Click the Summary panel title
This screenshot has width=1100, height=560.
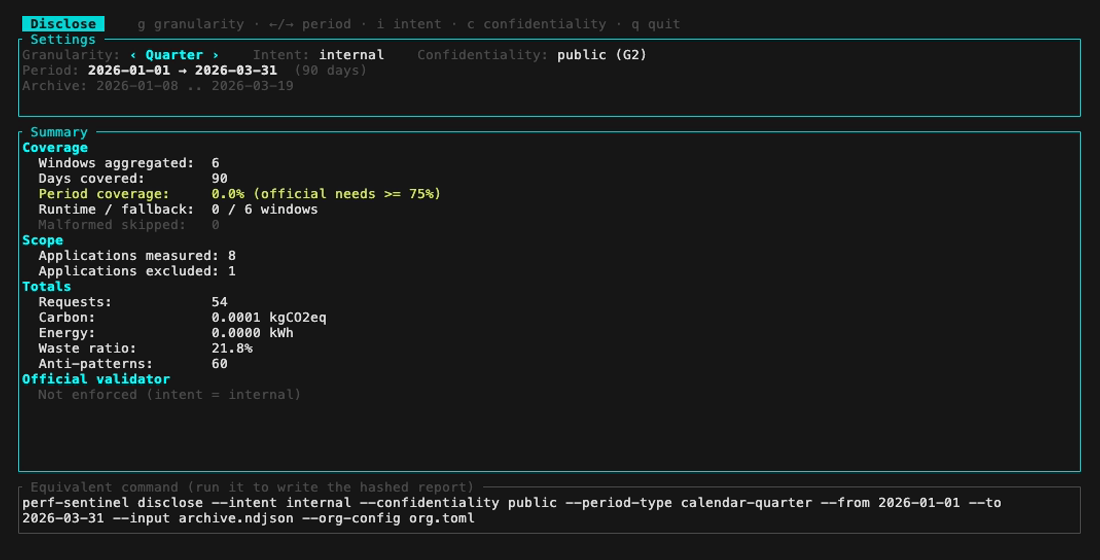(59, 132)
